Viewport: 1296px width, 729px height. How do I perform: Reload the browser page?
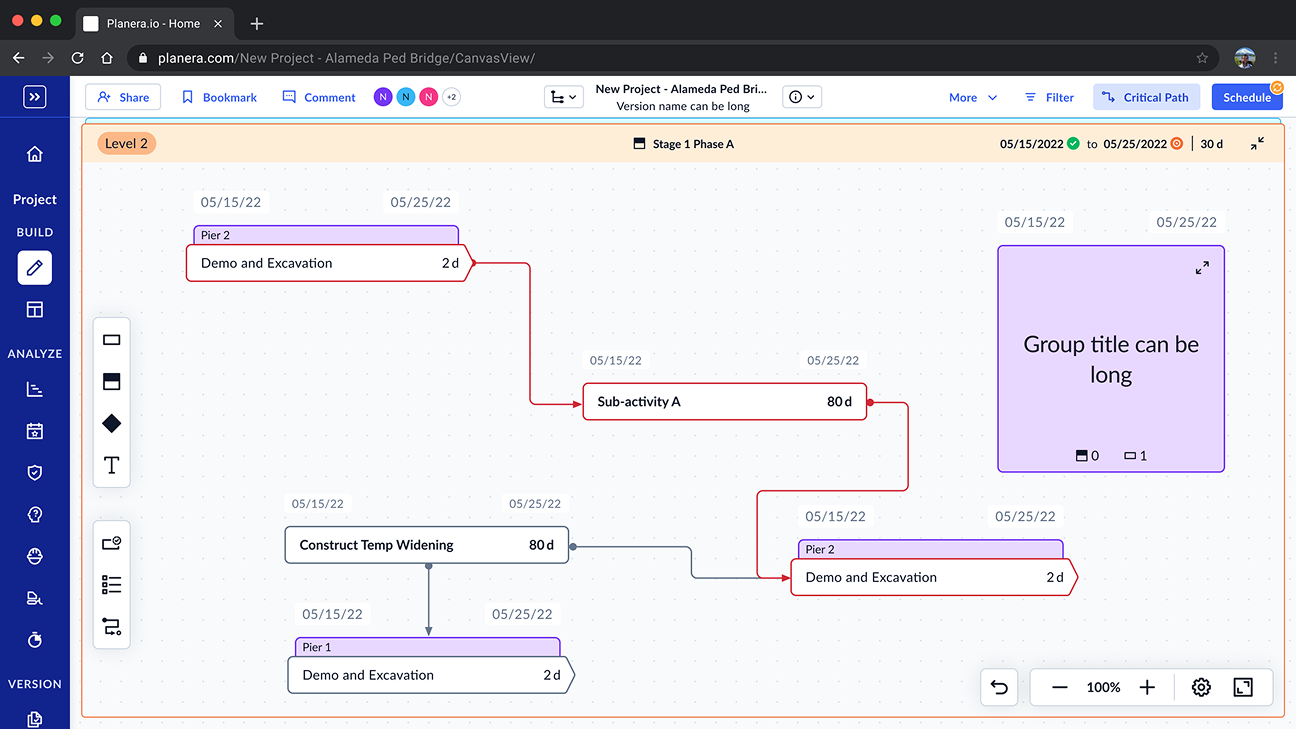77,58
